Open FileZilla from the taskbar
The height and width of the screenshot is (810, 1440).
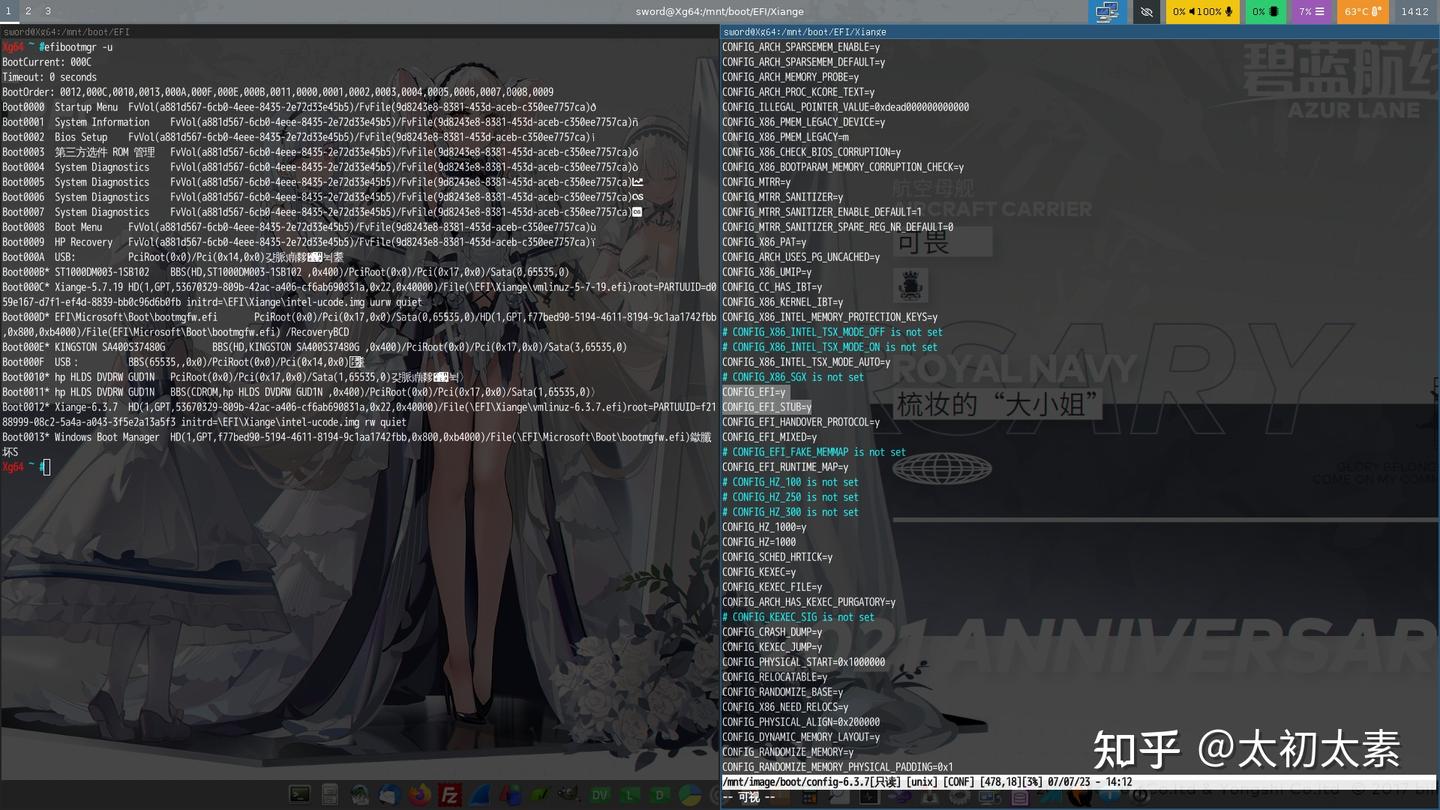tap(447, 794)
